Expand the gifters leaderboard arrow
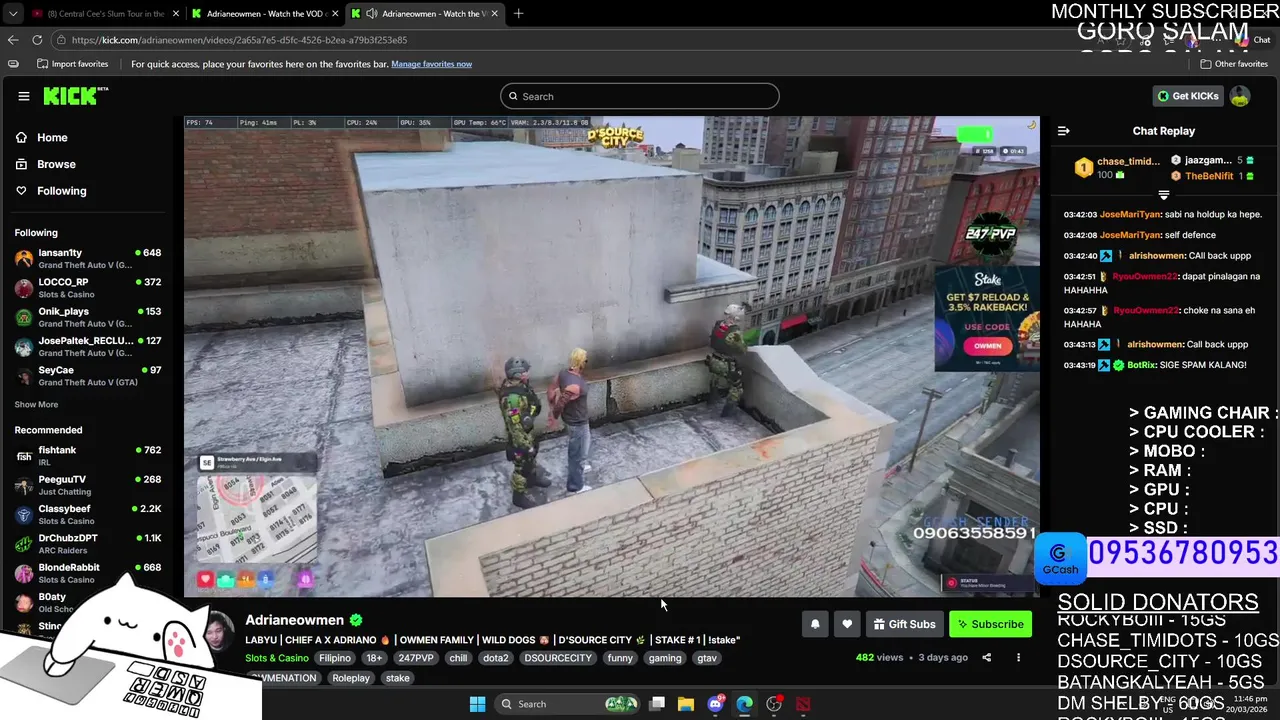1280x720 pixels. [1164, 195]
